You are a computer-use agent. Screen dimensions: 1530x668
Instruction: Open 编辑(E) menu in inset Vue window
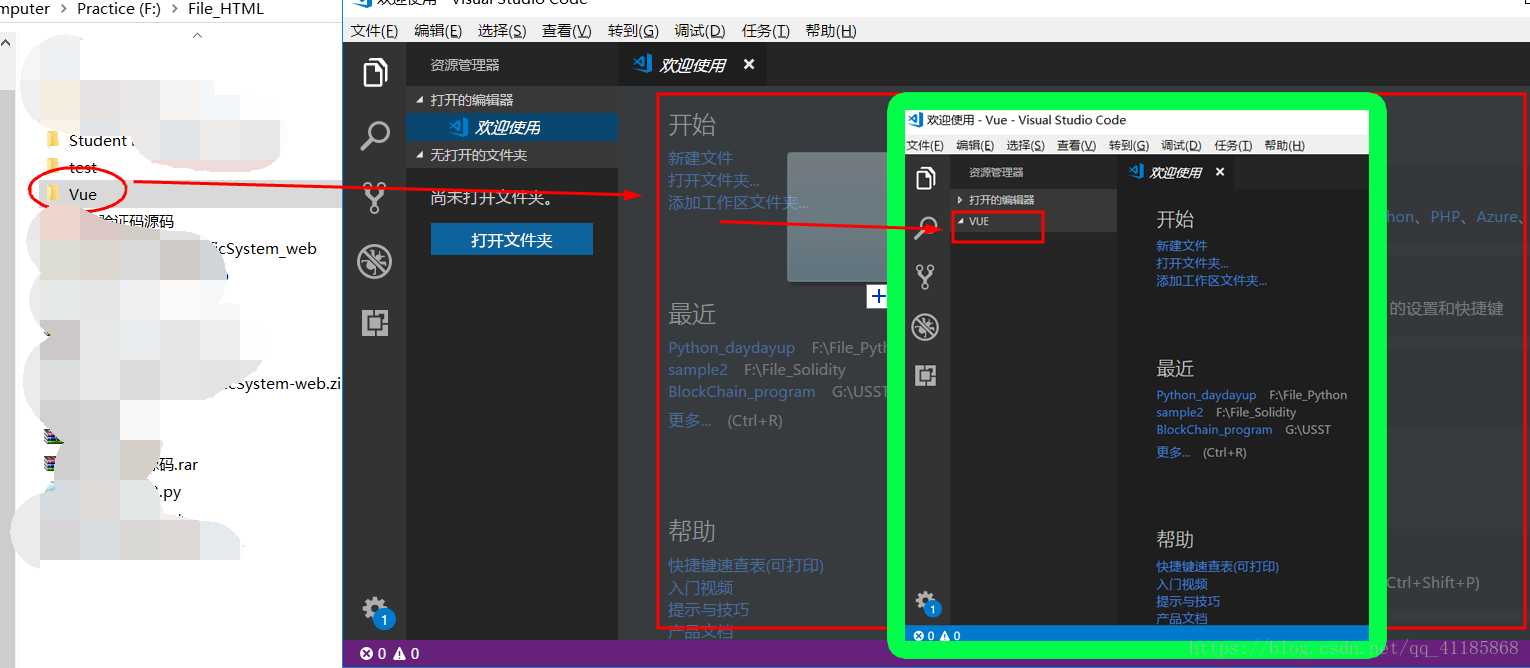coord(975,145)
